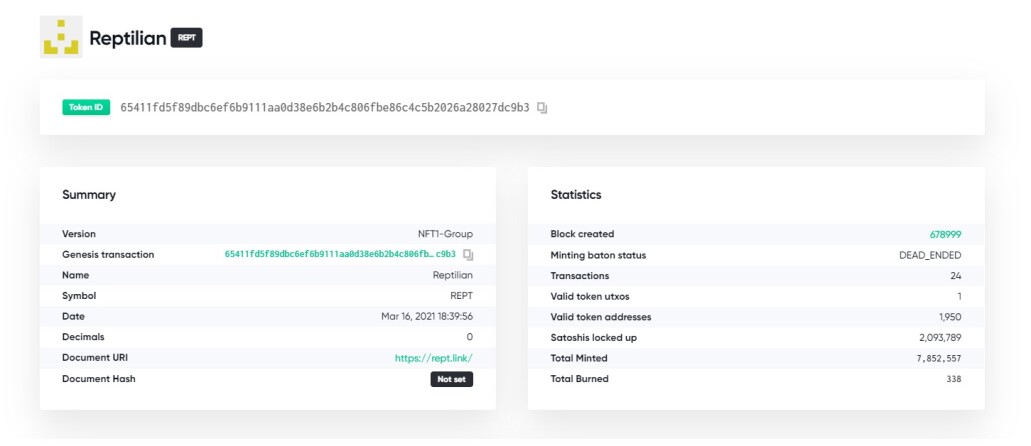The width and height of the screenshot is (1031, 446).
Task: Click the Not set document hash badge
Action: coord(452,380)
